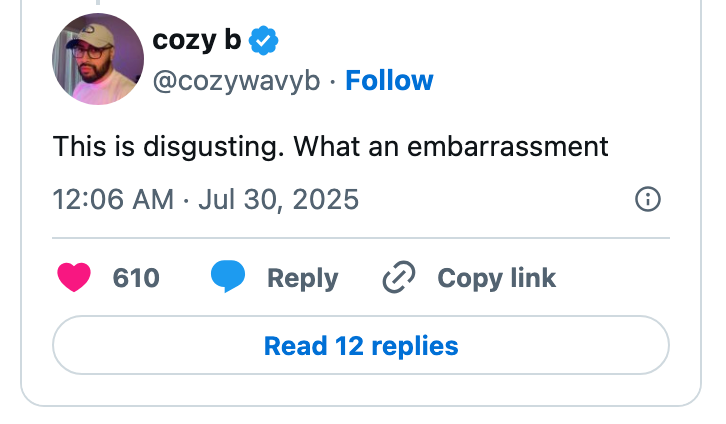Open the "12:06 AM" timestamp

113,200
